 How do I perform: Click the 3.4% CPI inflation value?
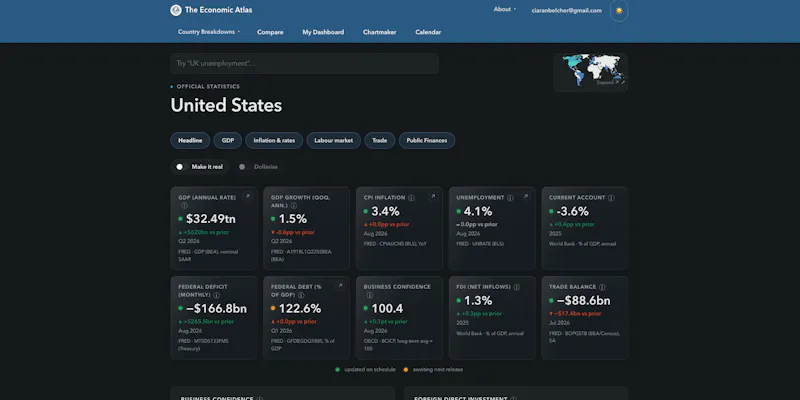tap(385, 211)
